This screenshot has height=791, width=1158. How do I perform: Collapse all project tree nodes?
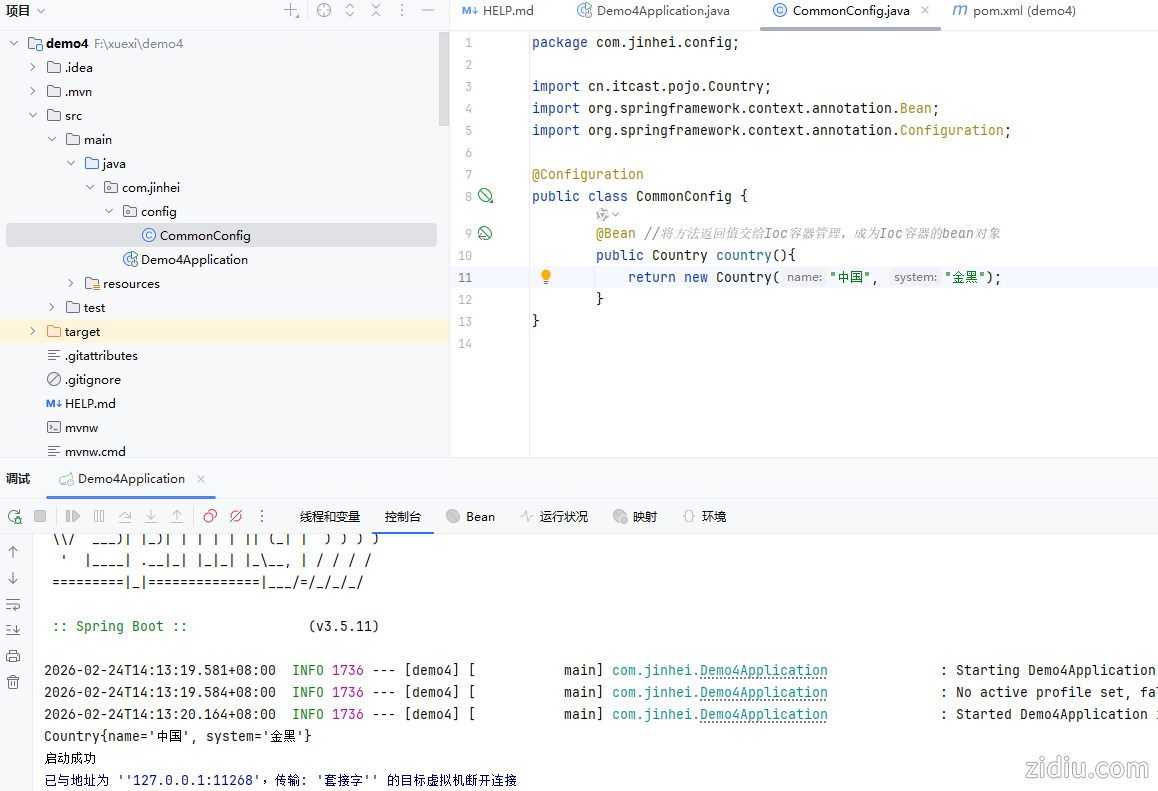[376, 11]
